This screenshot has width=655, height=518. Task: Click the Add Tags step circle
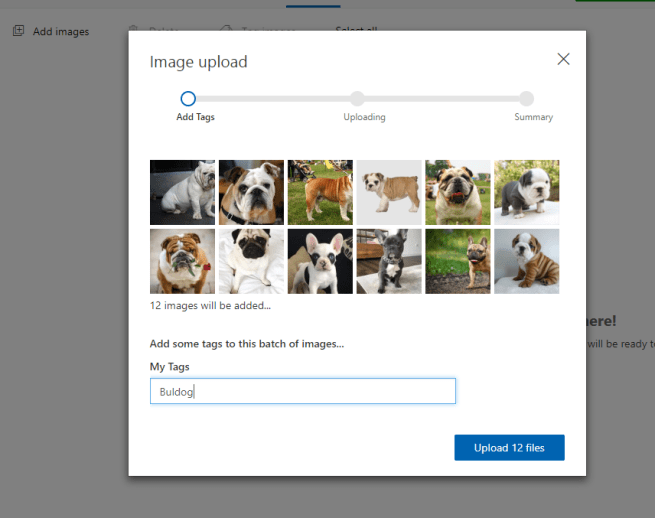click(188, 98)
